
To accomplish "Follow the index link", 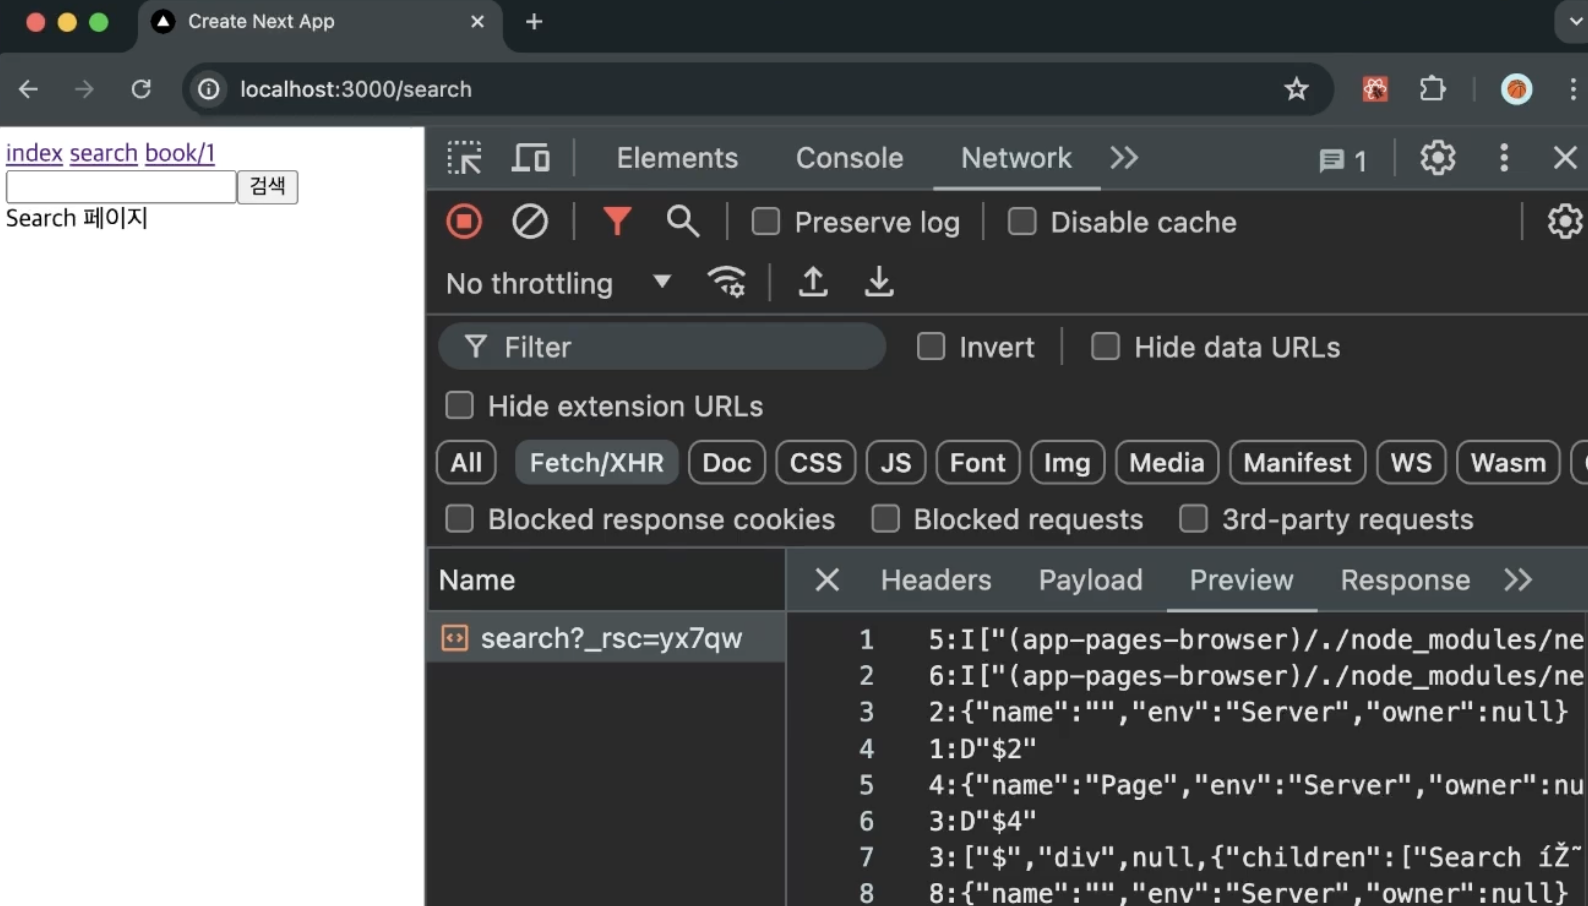I will [34, 153].
